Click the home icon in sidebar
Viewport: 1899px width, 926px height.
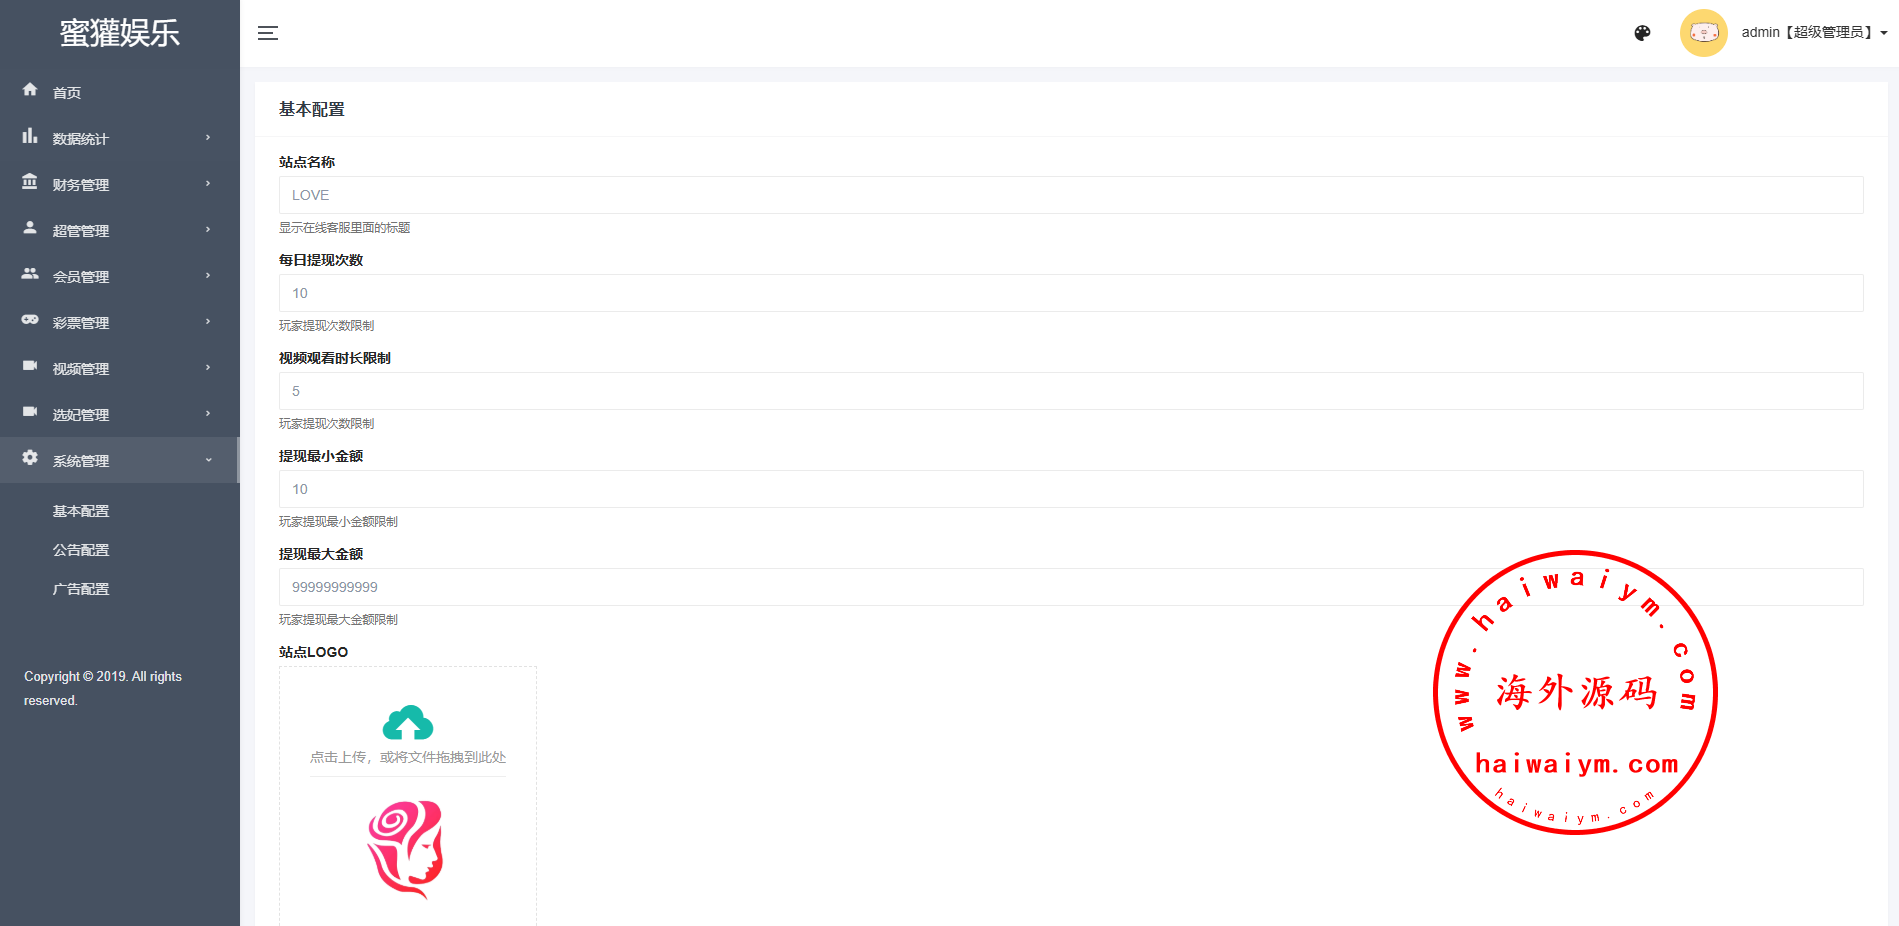tap(30, 90)
